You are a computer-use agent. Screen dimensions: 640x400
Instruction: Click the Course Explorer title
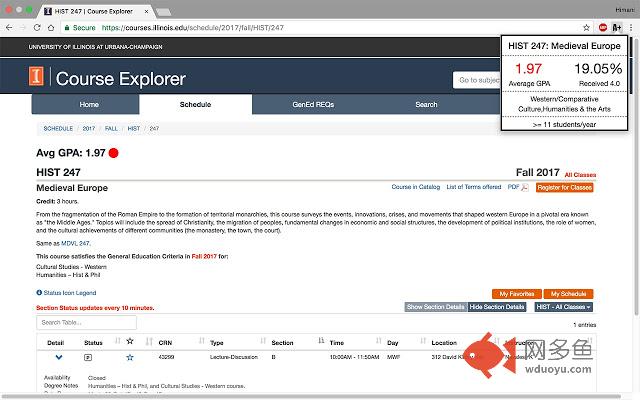[120, 79]
